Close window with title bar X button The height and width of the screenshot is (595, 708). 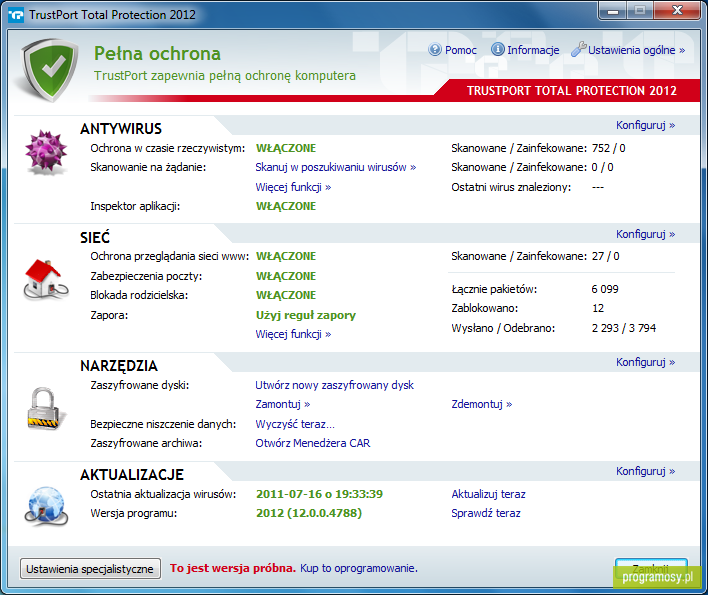tap(677, 11)
